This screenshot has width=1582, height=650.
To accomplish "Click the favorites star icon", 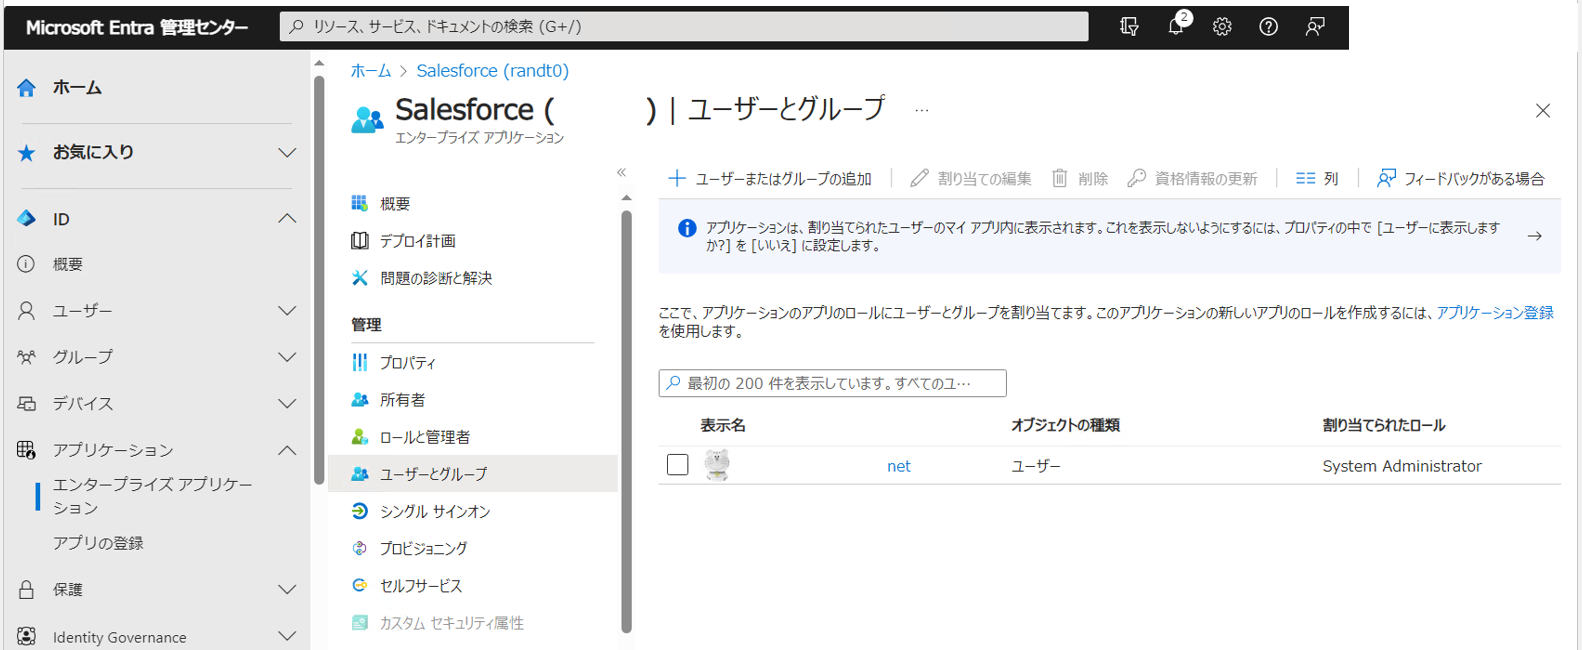I will (x=27, y=152).
